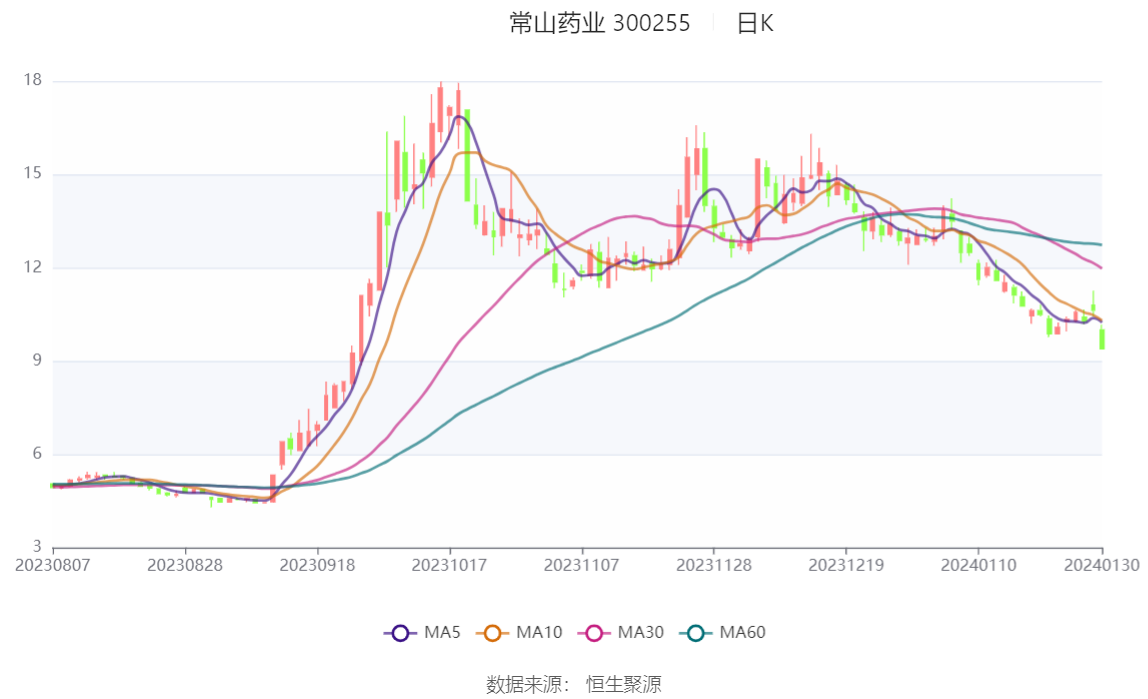The height and width of the screenshot is (699, 1148).
Task: Click the price axis label 15
Action: tap(33, 173)
